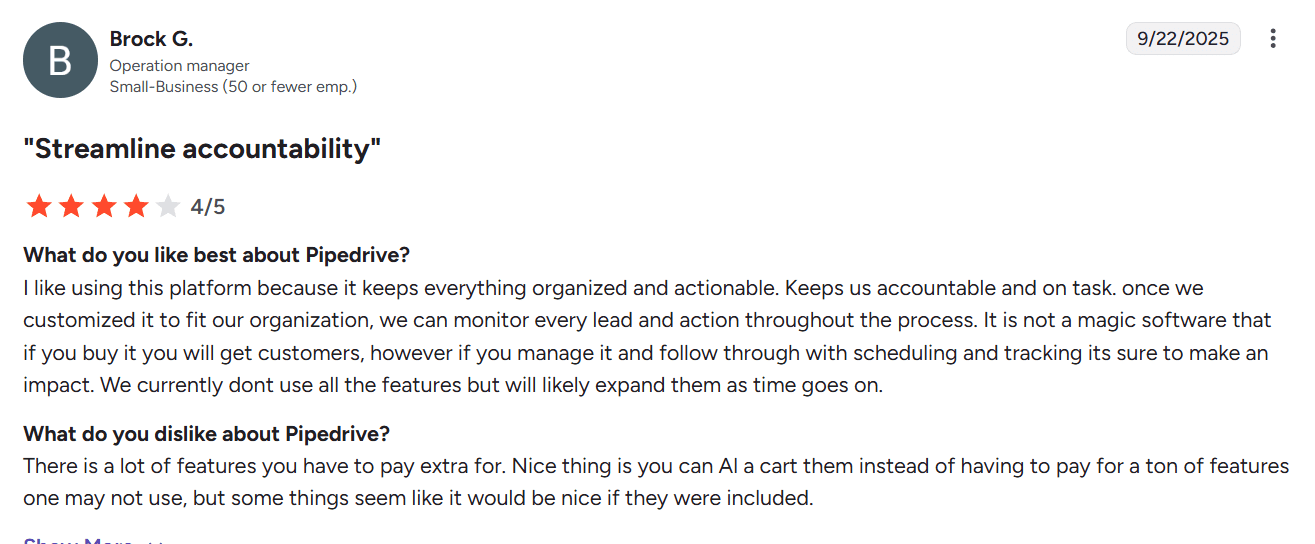The height and width of the screenshot is (544, 1315).
Task: Click the fourth orange rating star
Action: click(136, 207)
